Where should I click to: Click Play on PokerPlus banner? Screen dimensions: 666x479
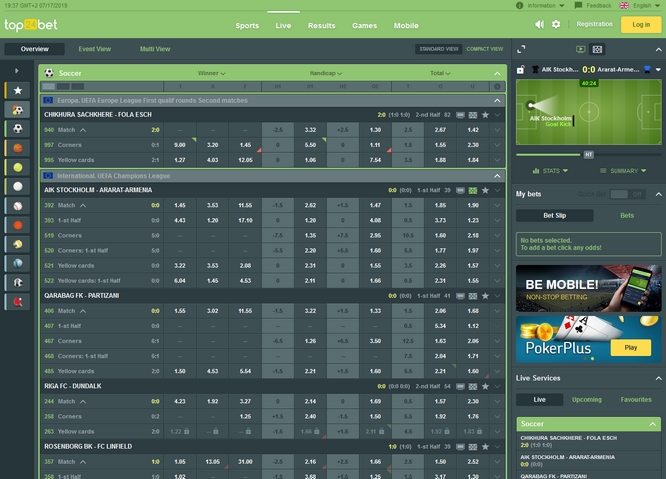coord(630,347)
